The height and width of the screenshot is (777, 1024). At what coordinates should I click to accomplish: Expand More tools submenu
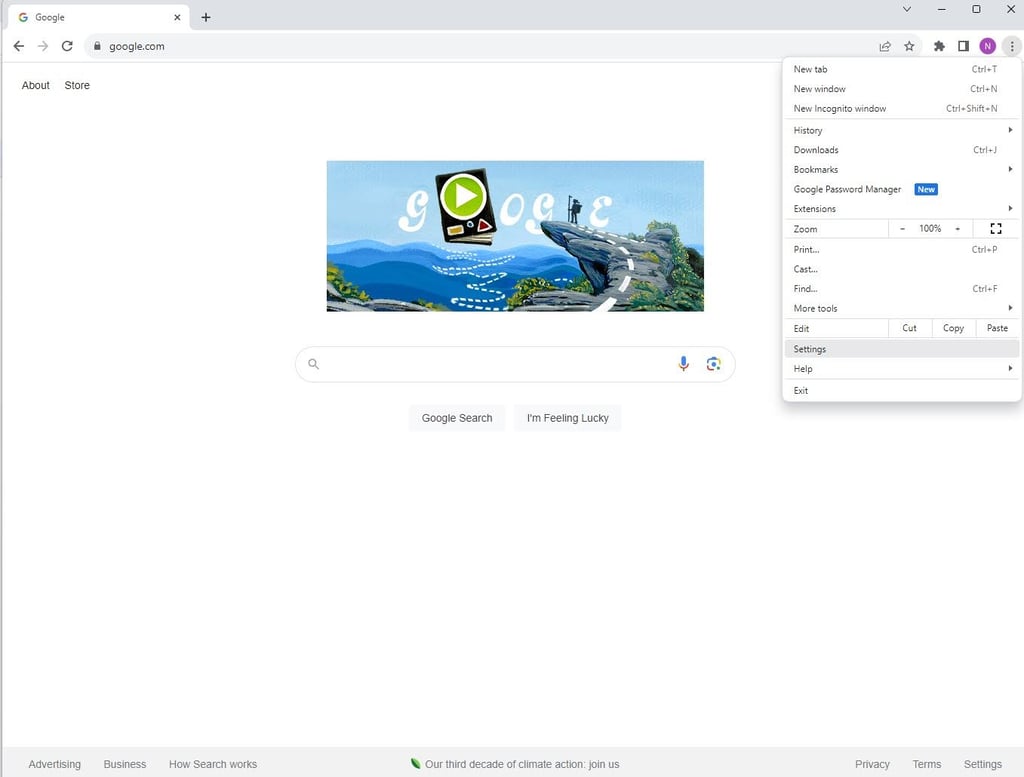click(902, 308)
